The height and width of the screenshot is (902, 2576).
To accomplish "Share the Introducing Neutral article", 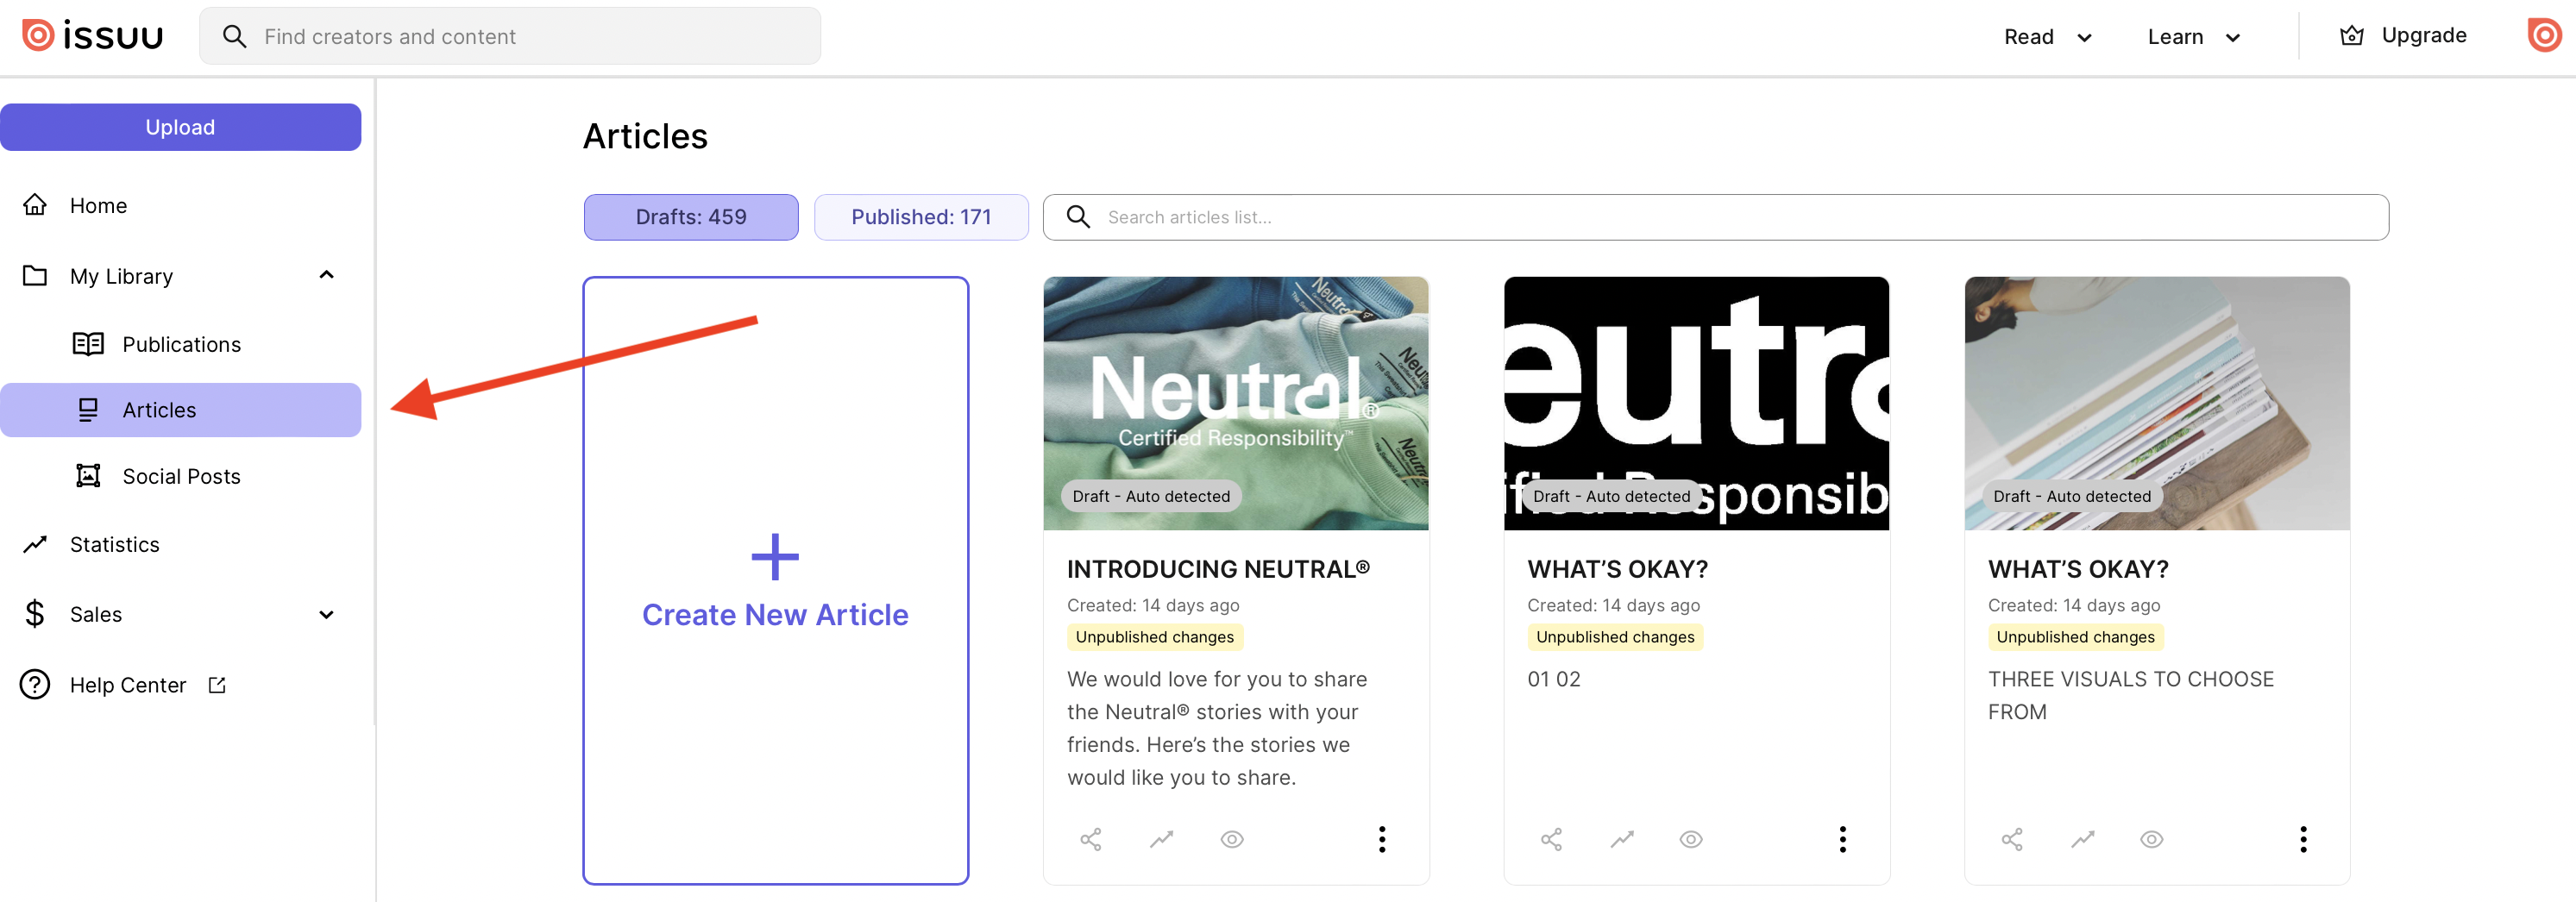I will click(1091, 840).
